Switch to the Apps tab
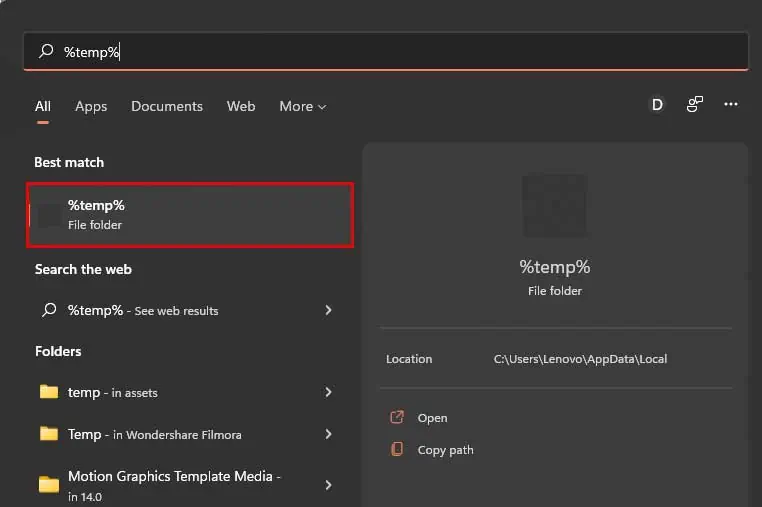The width and height of the screenshot is (762, 507). [91, 106]
